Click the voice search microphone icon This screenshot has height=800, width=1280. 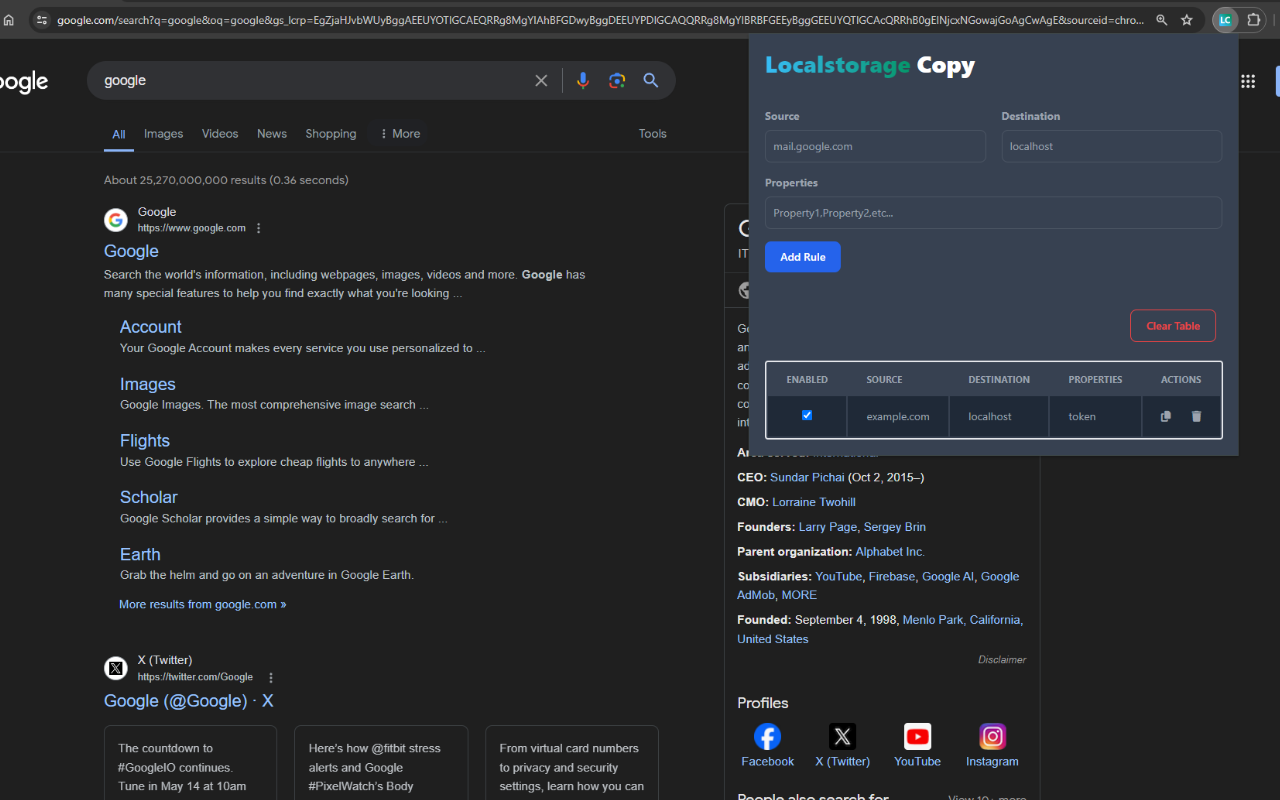tap(583, 80)
